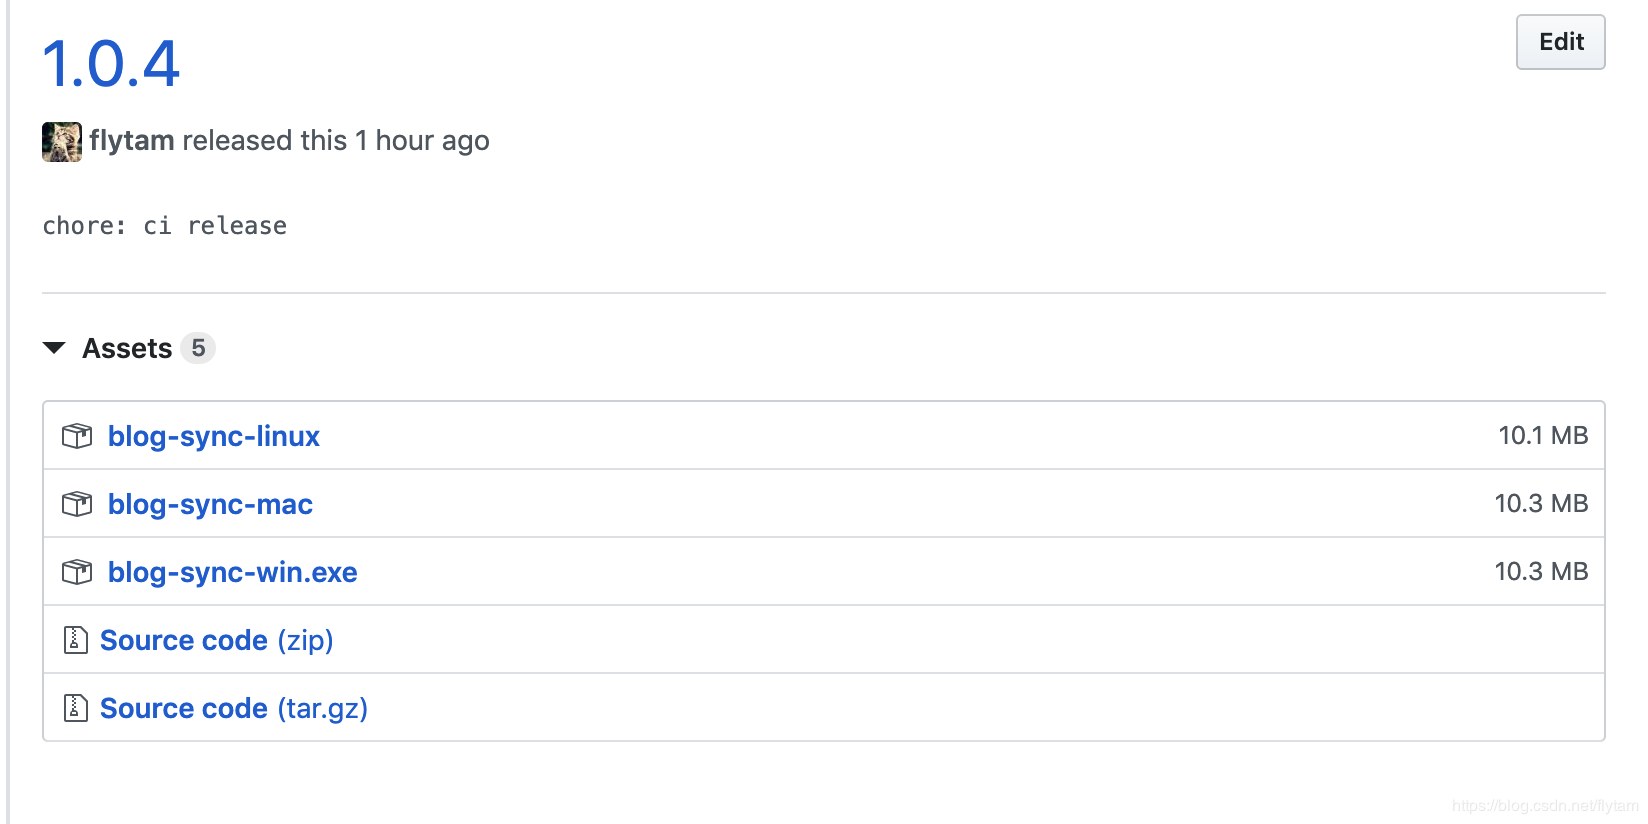
Task: Open the 1.0.4 release title link
Action: coord(111,64)
